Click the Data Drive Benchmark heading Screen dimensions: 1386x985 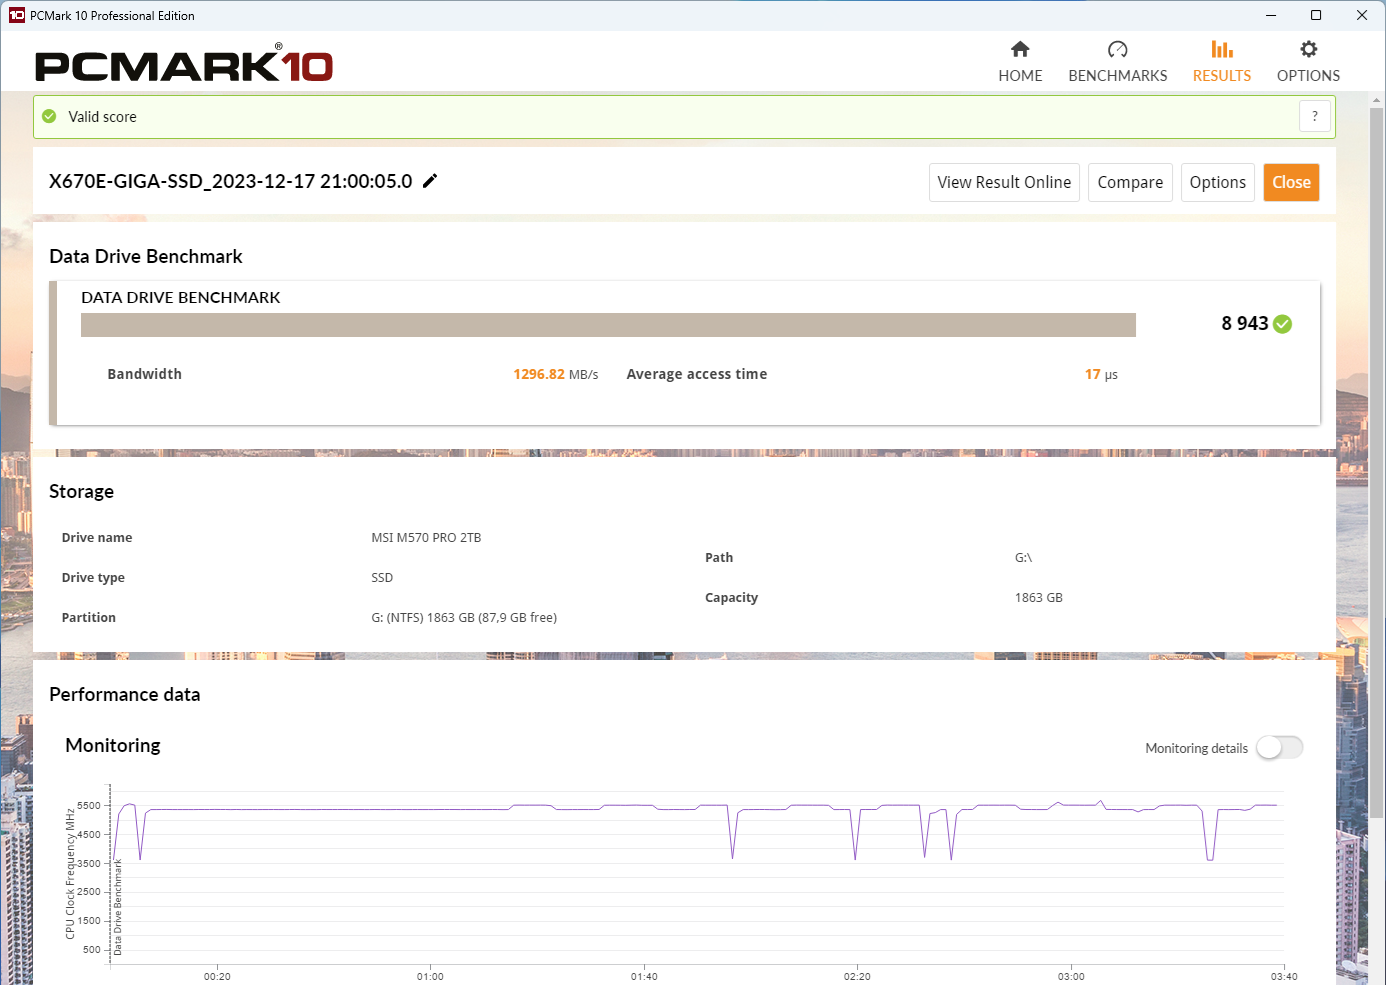pyautogui.click(x=146, y=256)
